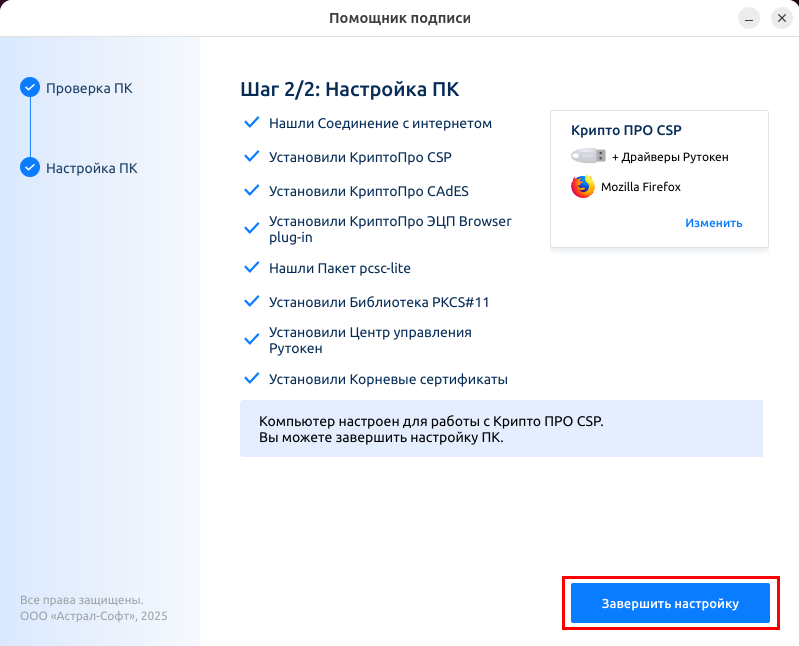Click the Завершить настройку button

pyautogui.click(x=670, y=603)
